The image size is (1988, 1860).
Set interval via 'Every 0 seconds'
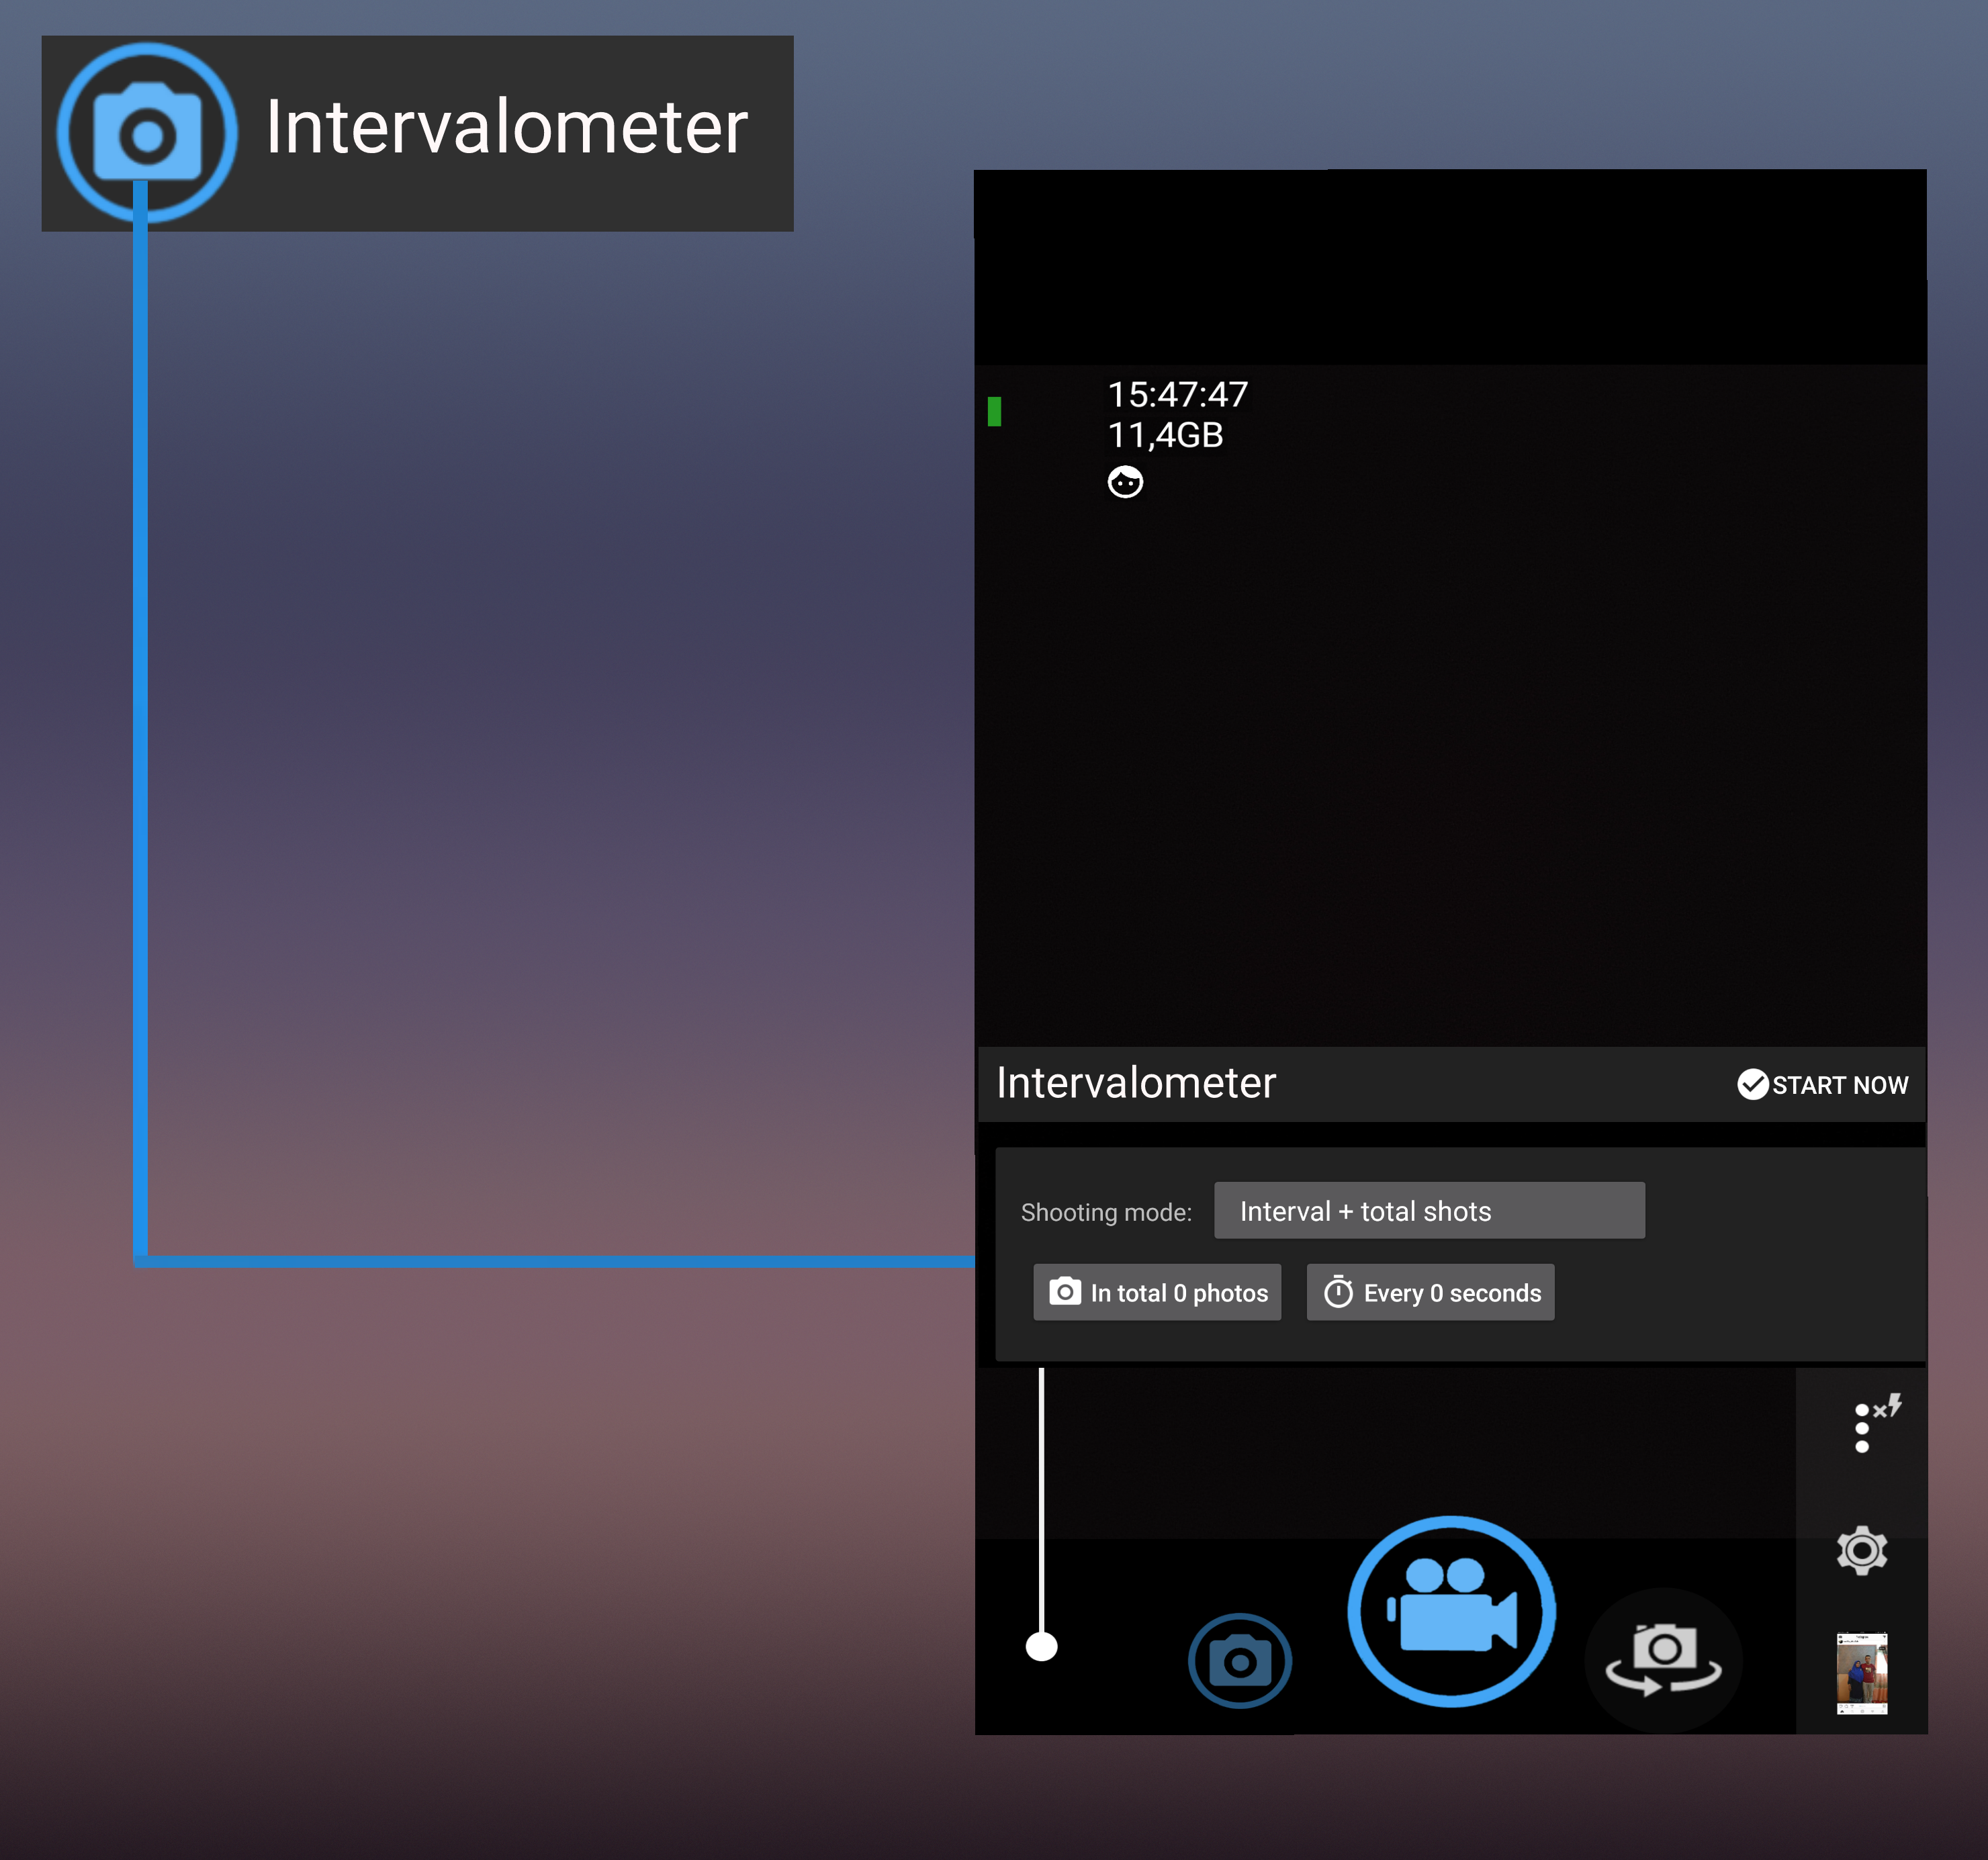point(1430,1292)
